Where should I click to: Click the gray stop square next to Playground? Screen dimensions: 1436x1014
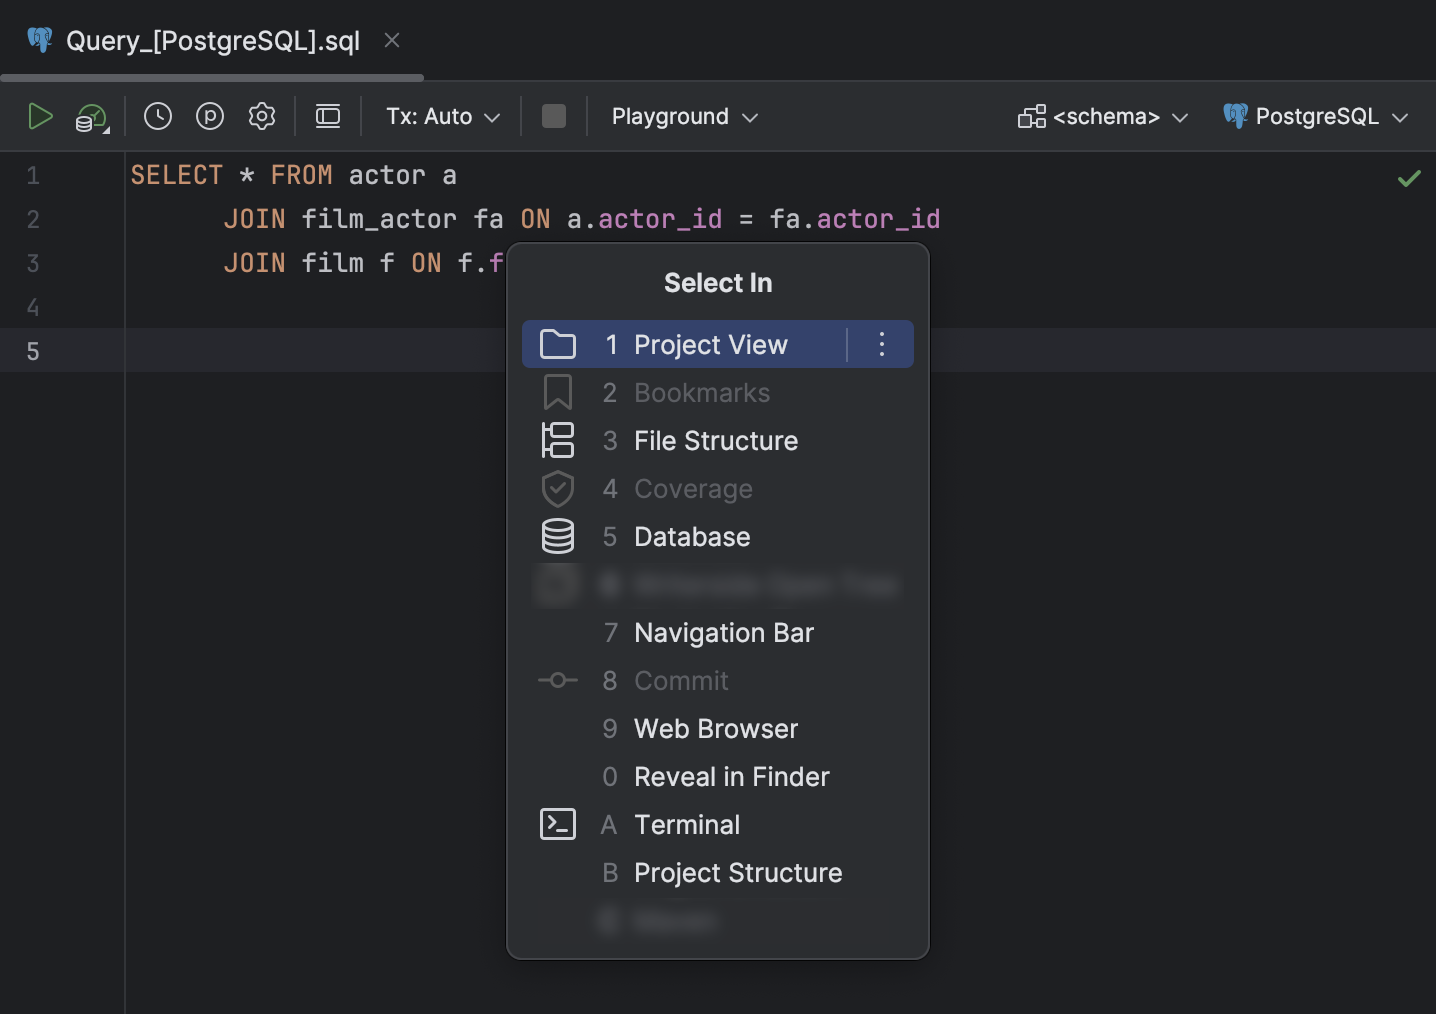554,116
